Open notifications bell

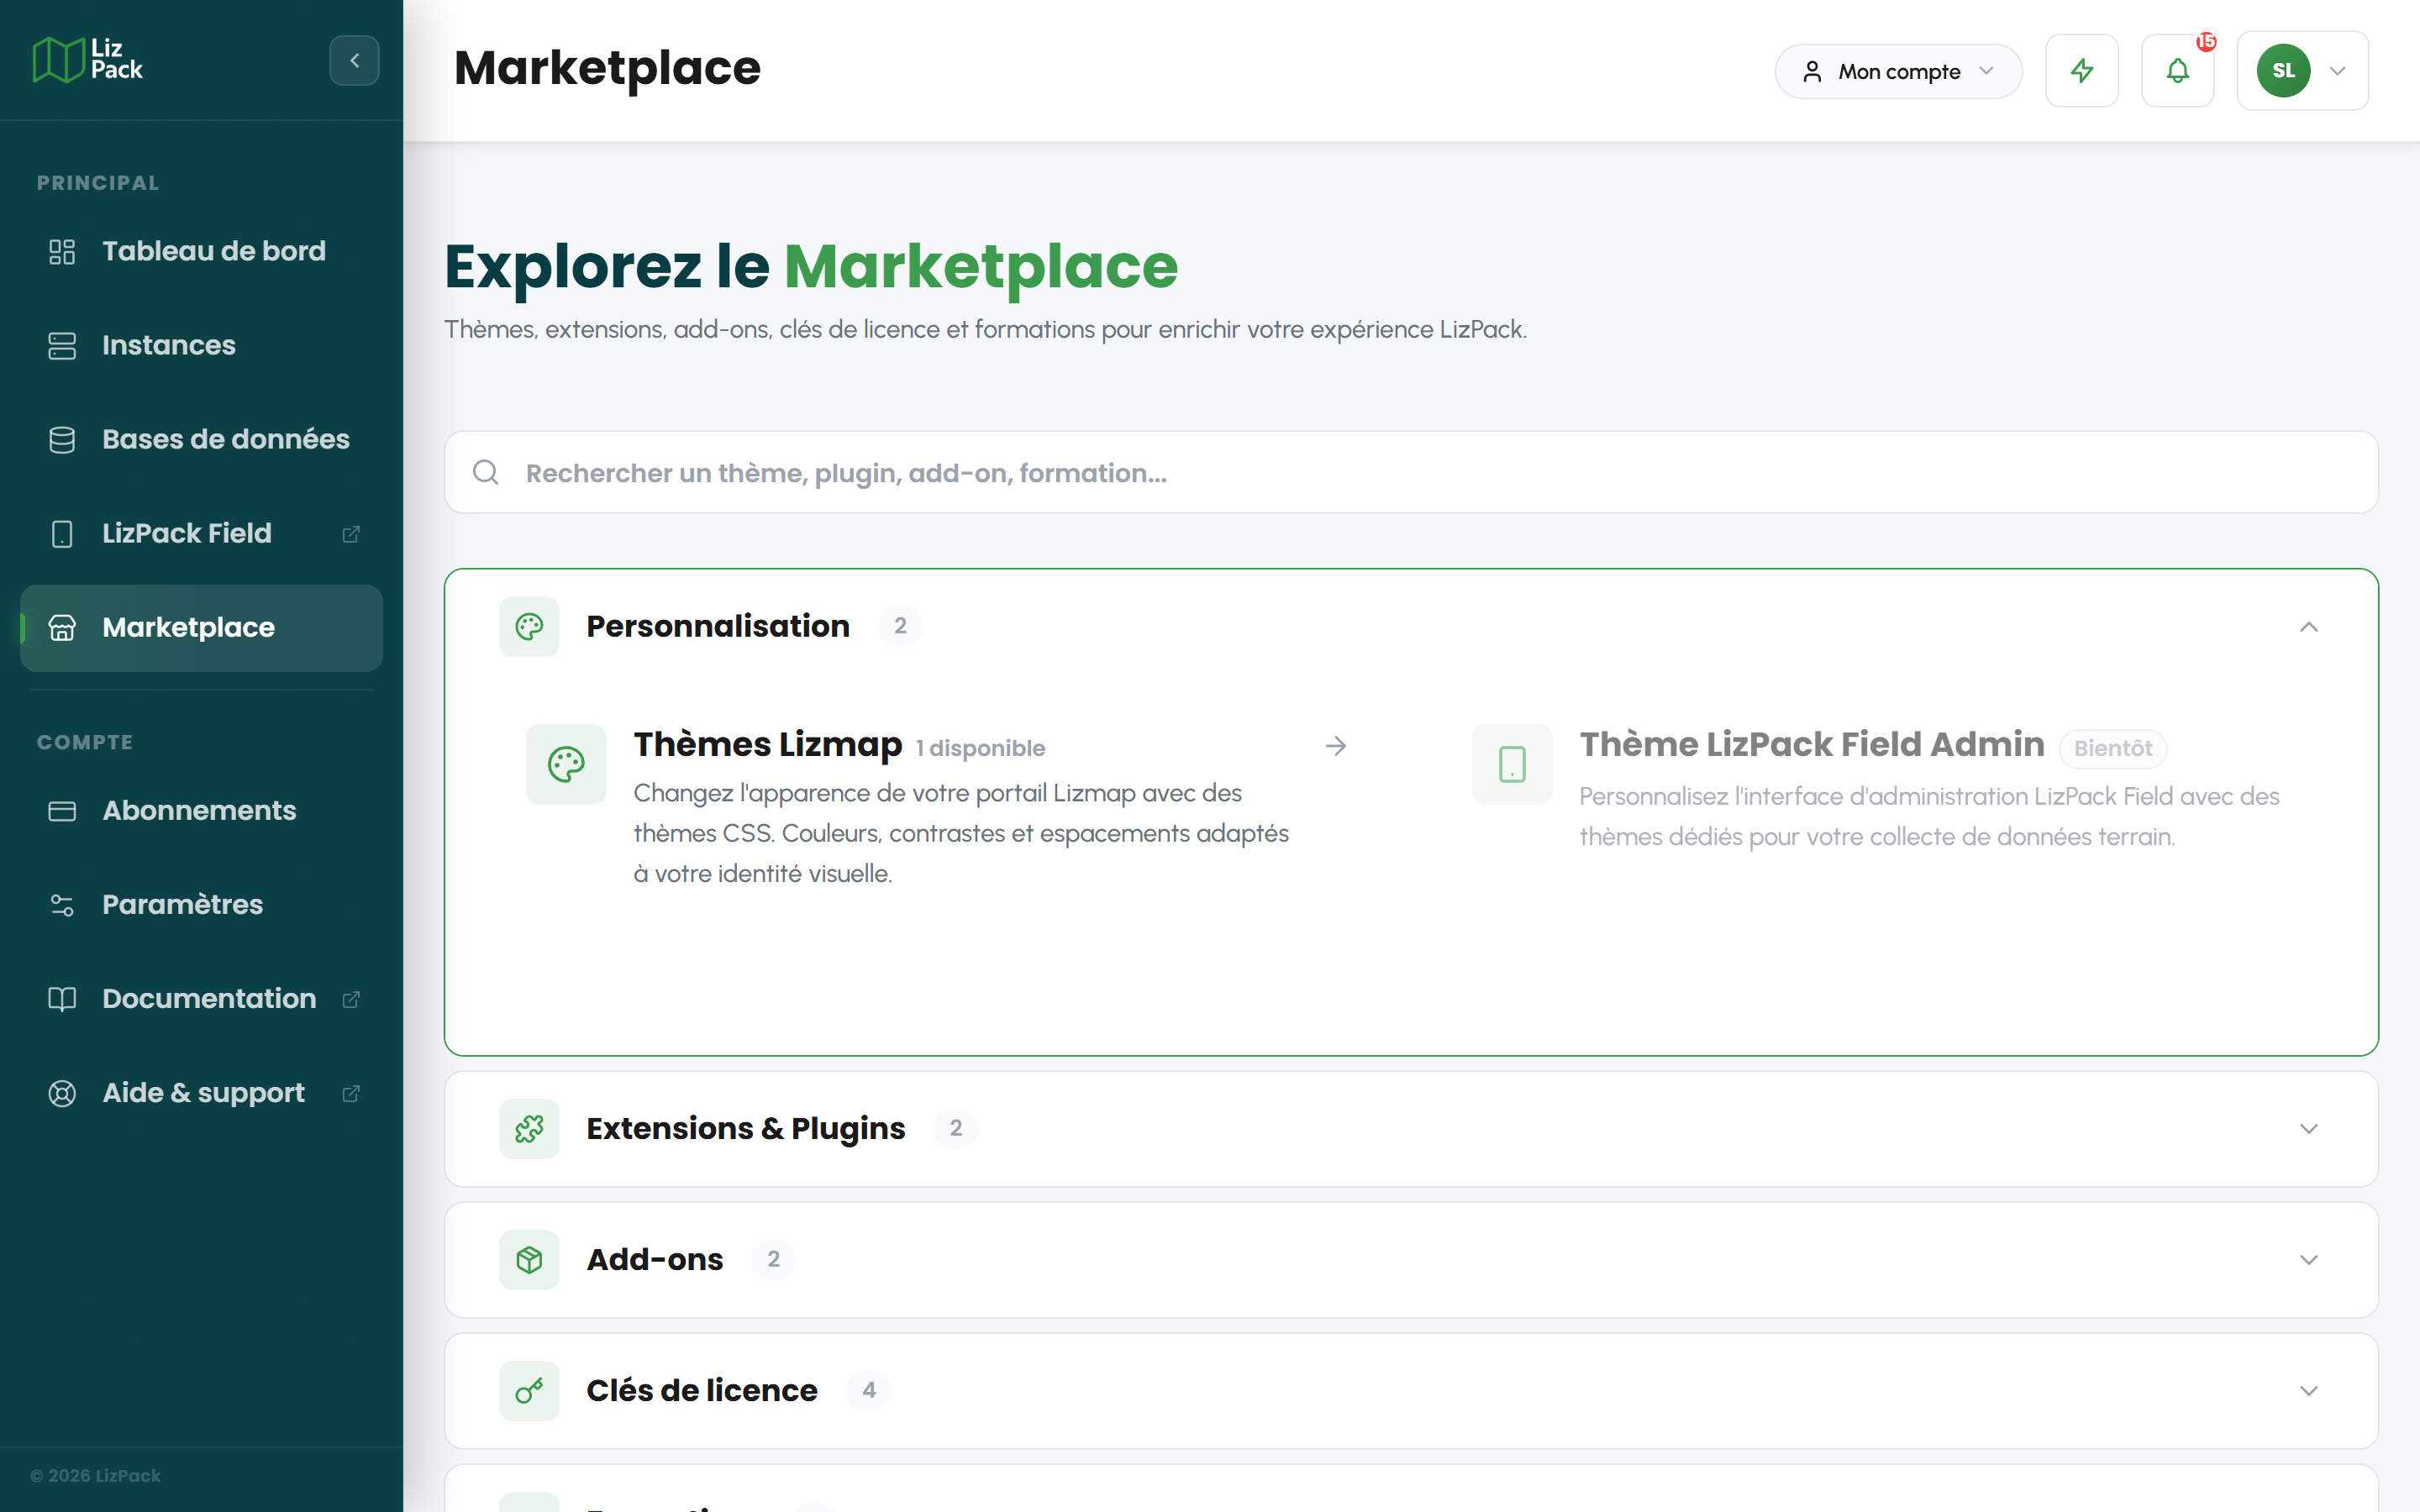click(x=2177, y=71)
